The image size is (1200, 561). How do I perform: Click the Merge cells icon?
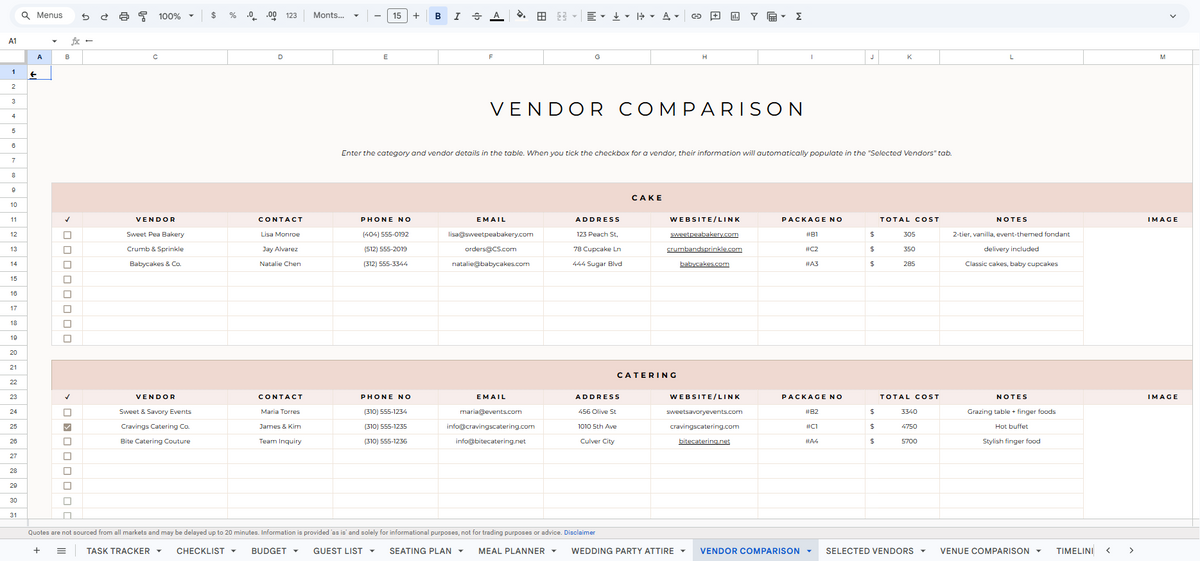[x=561, y=16]
